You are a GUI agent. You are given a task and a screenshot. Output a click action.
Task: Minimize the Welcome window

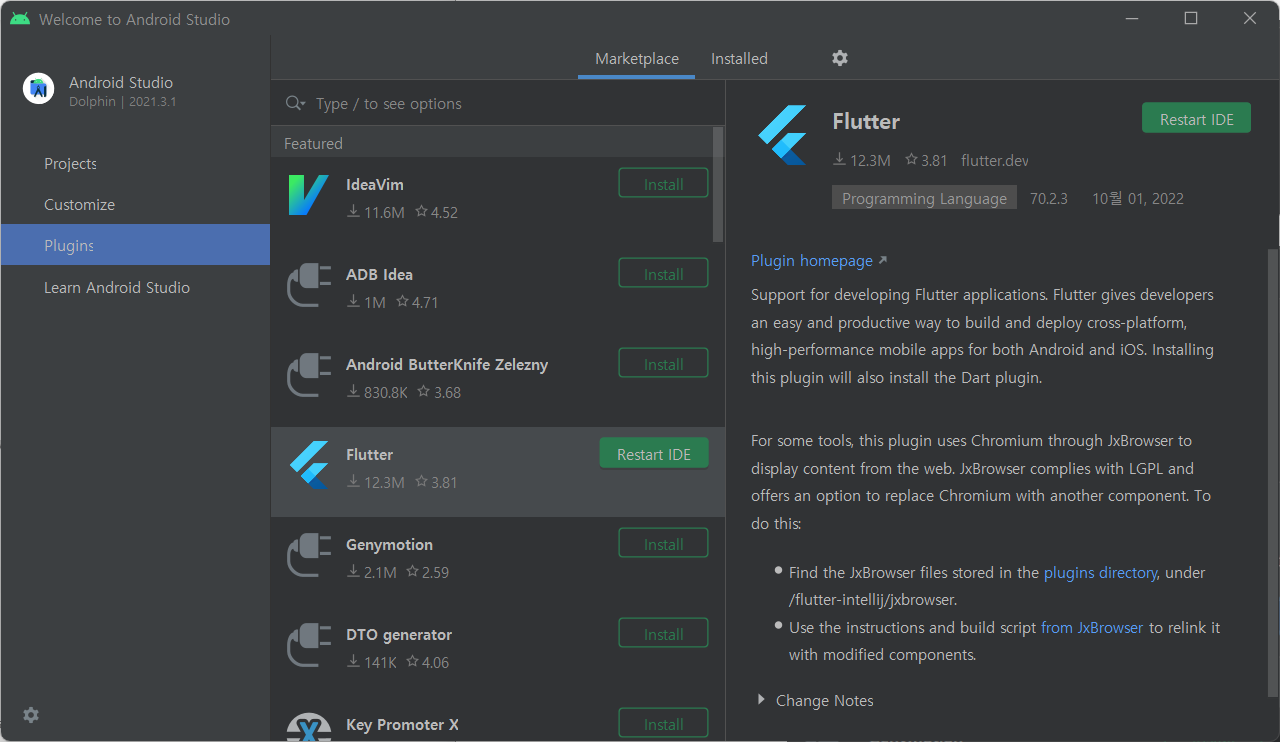(1131, 18)
